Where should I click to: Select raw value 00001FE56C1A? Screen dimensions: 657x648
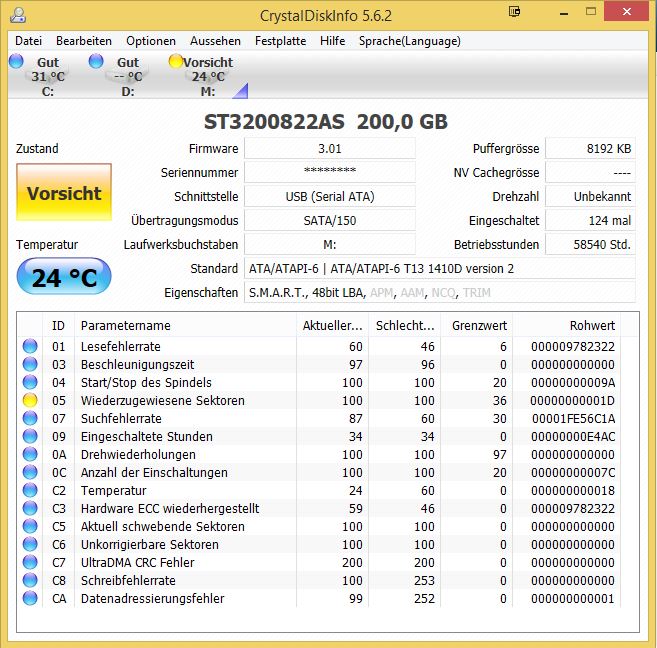574,418
